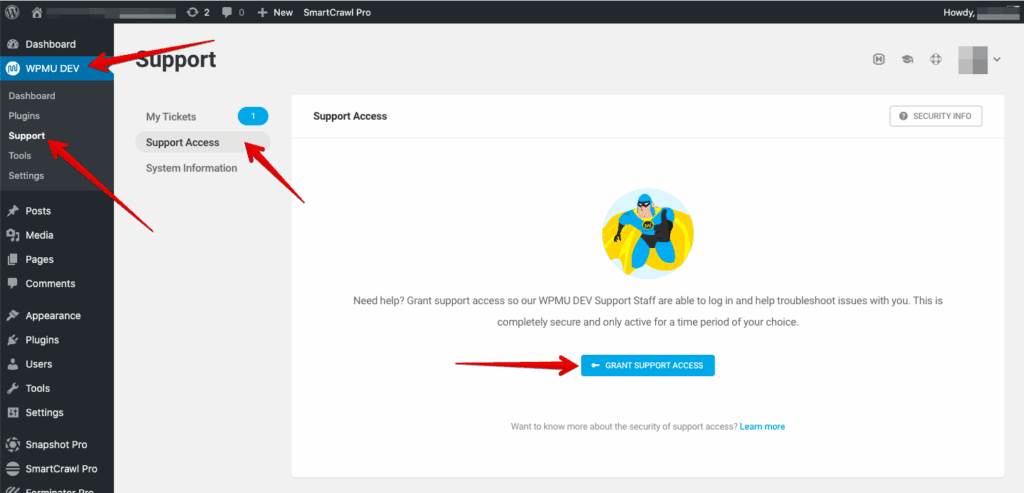Open the academy graduation cap icon
This screenshot has width=1024, height=493.
tap(907, 60)
